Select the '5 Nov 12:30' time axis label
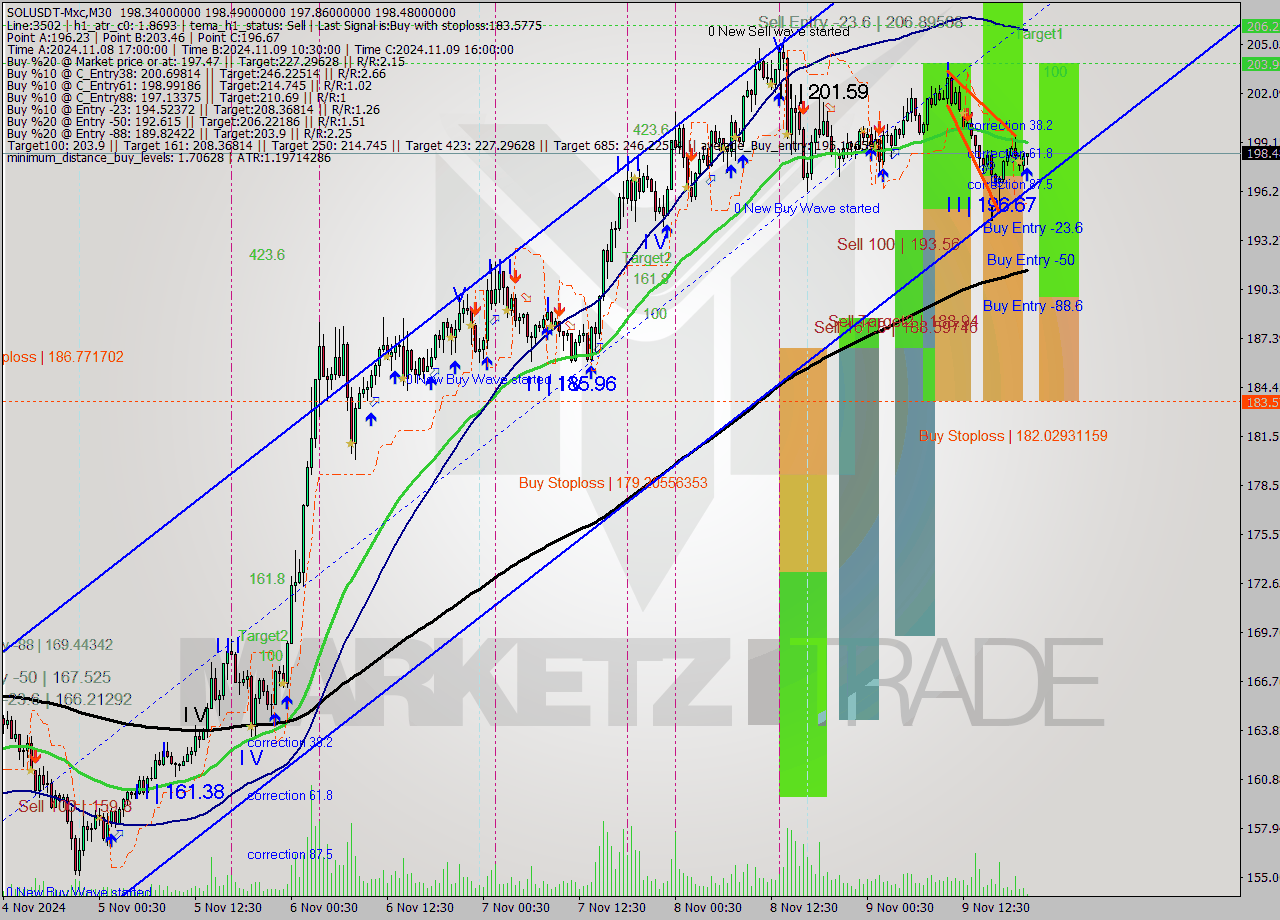The height and width of the screenshot is (920, 1280). [227, 908]
